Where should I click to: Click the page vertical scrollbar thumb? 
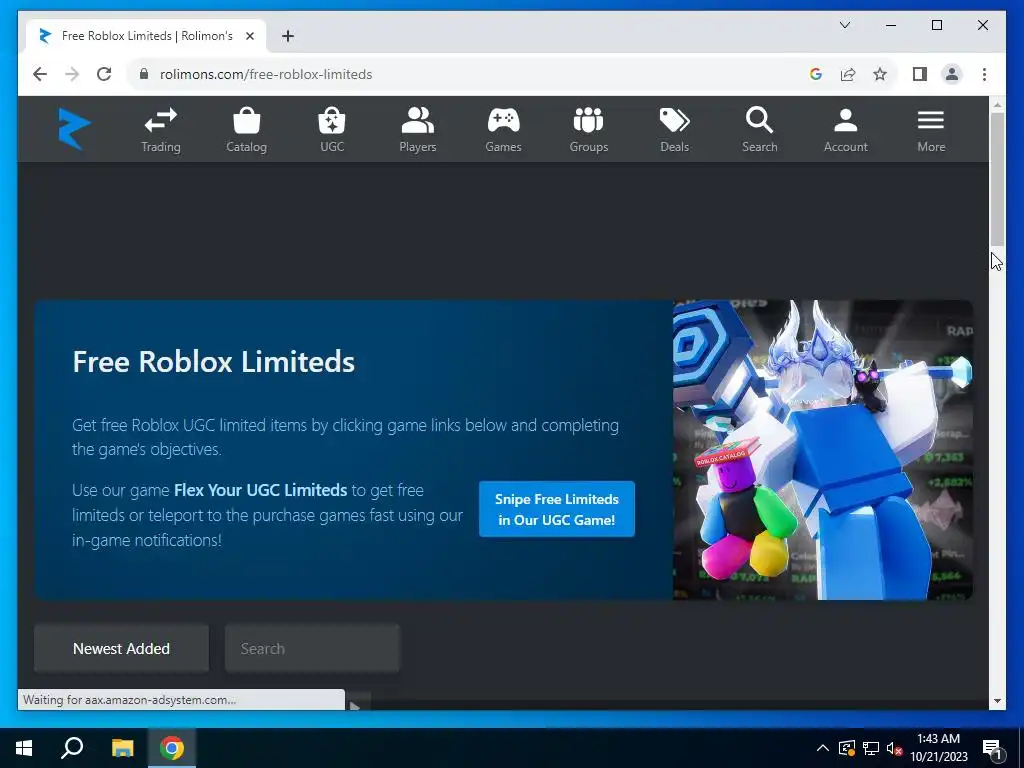click(x=997, y=179)
